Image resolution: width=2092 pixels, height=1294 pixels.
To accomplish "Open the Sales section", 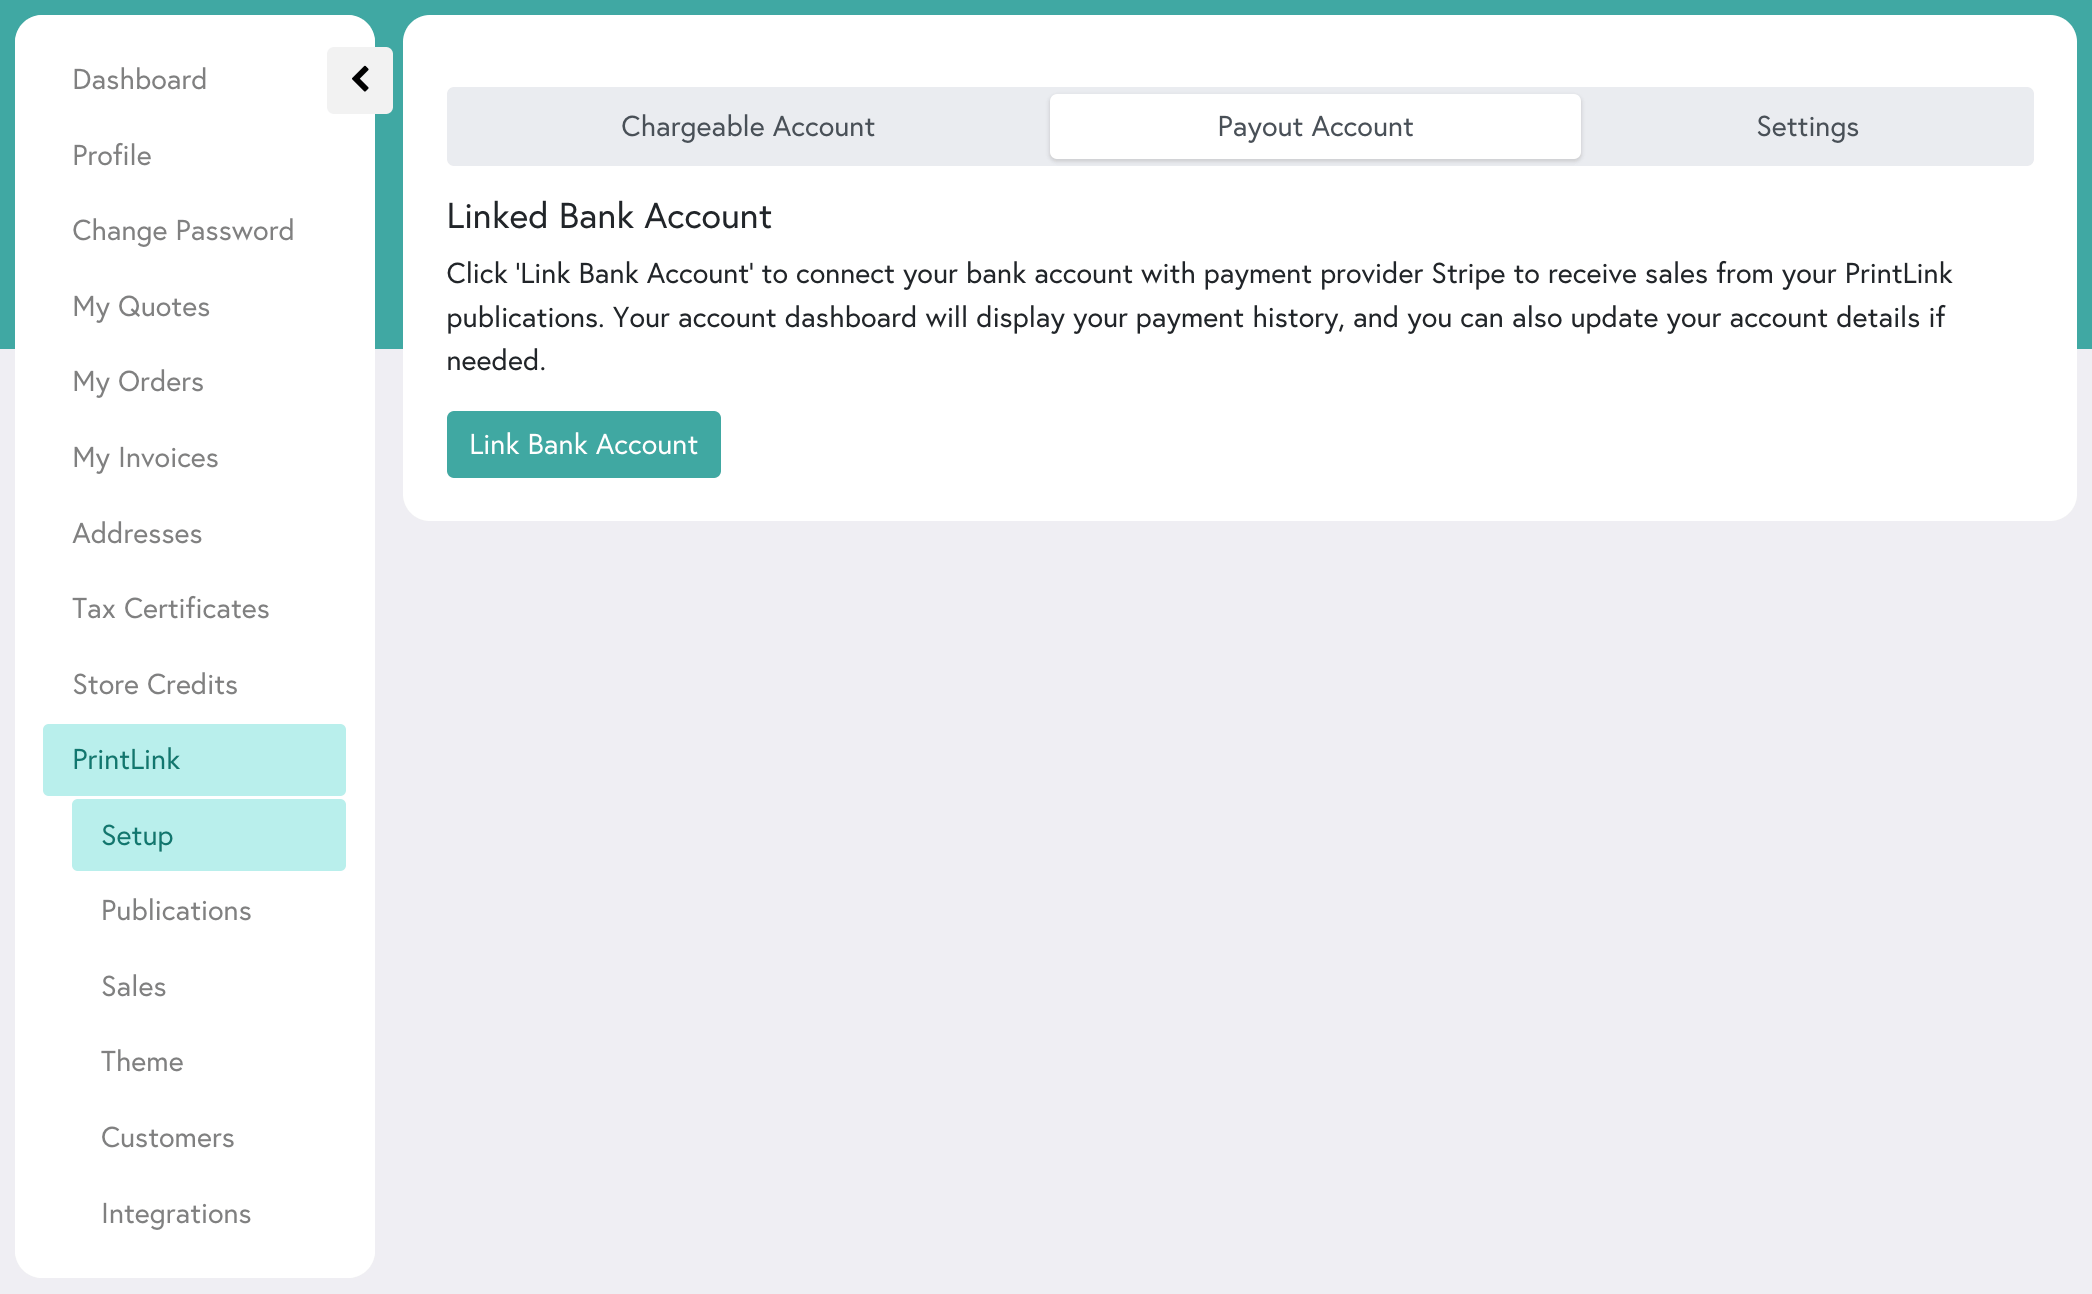I will click(x=133, y=986).
